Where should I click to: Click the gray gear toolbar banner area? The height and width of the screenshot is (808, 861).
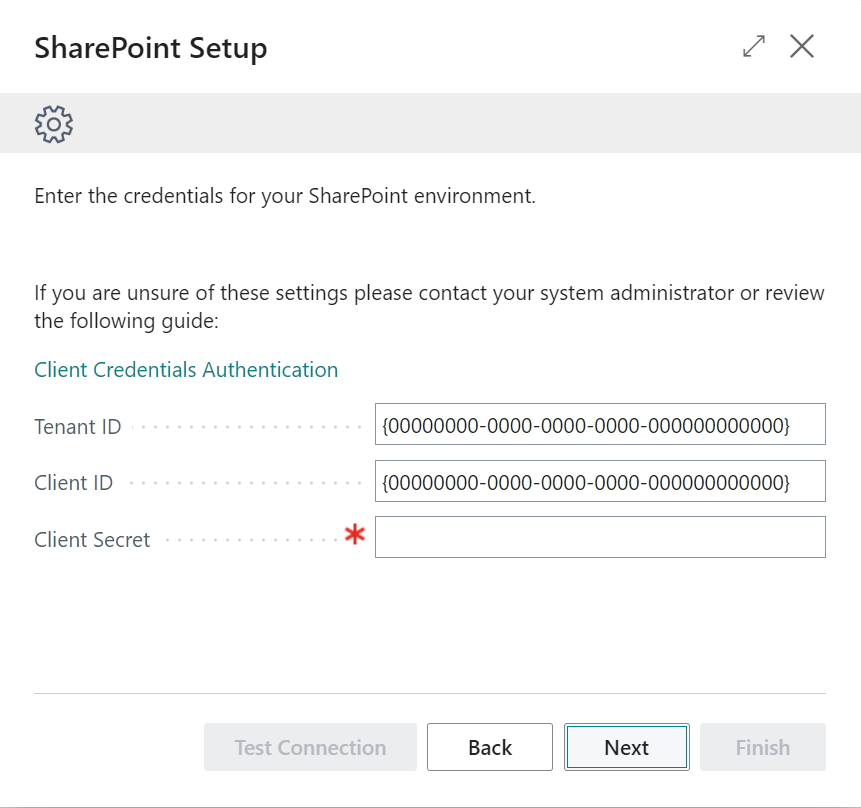click(x=430, y=123)
